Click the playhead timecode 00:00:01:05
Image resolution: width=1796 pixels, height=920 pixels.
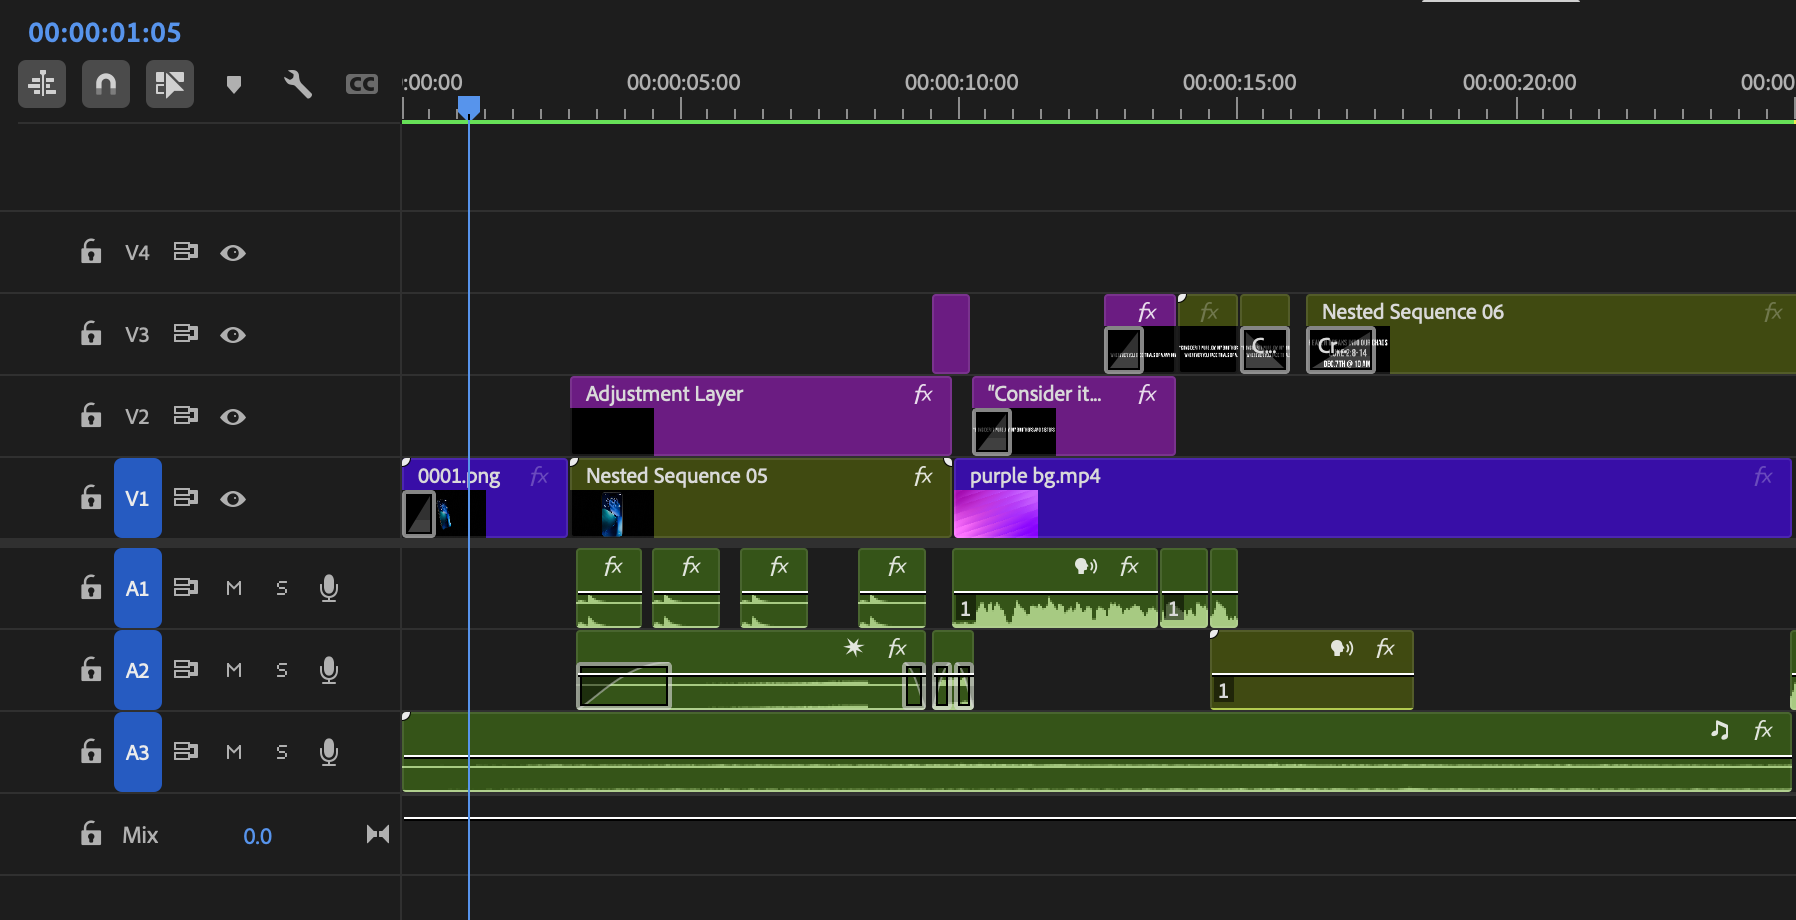(x=105, y=33)
